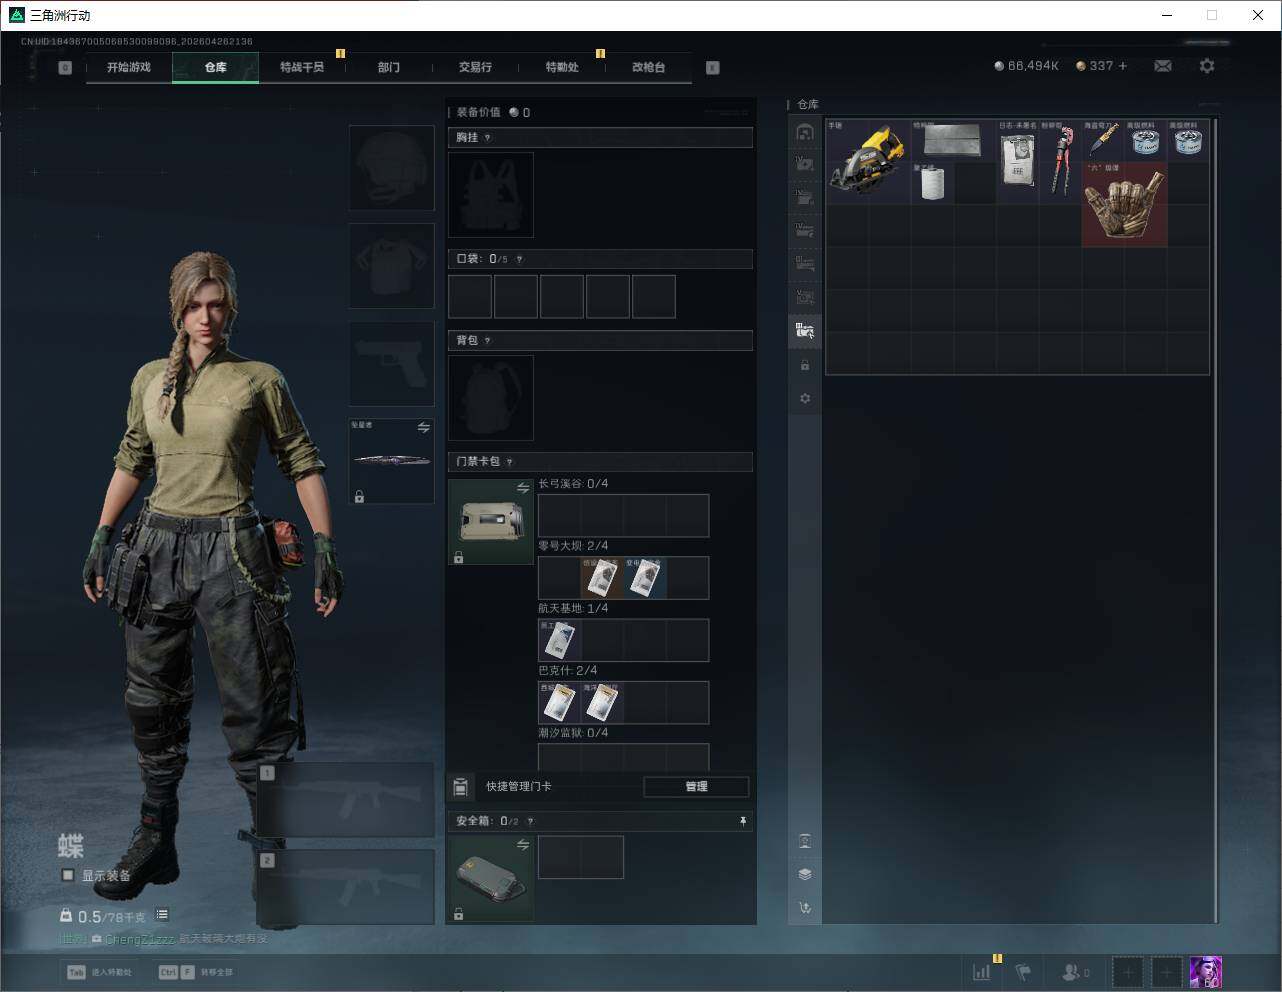Click the body armor equipment slot
This screenshot has height=992, width=1282.
click(x=392, y=266)
